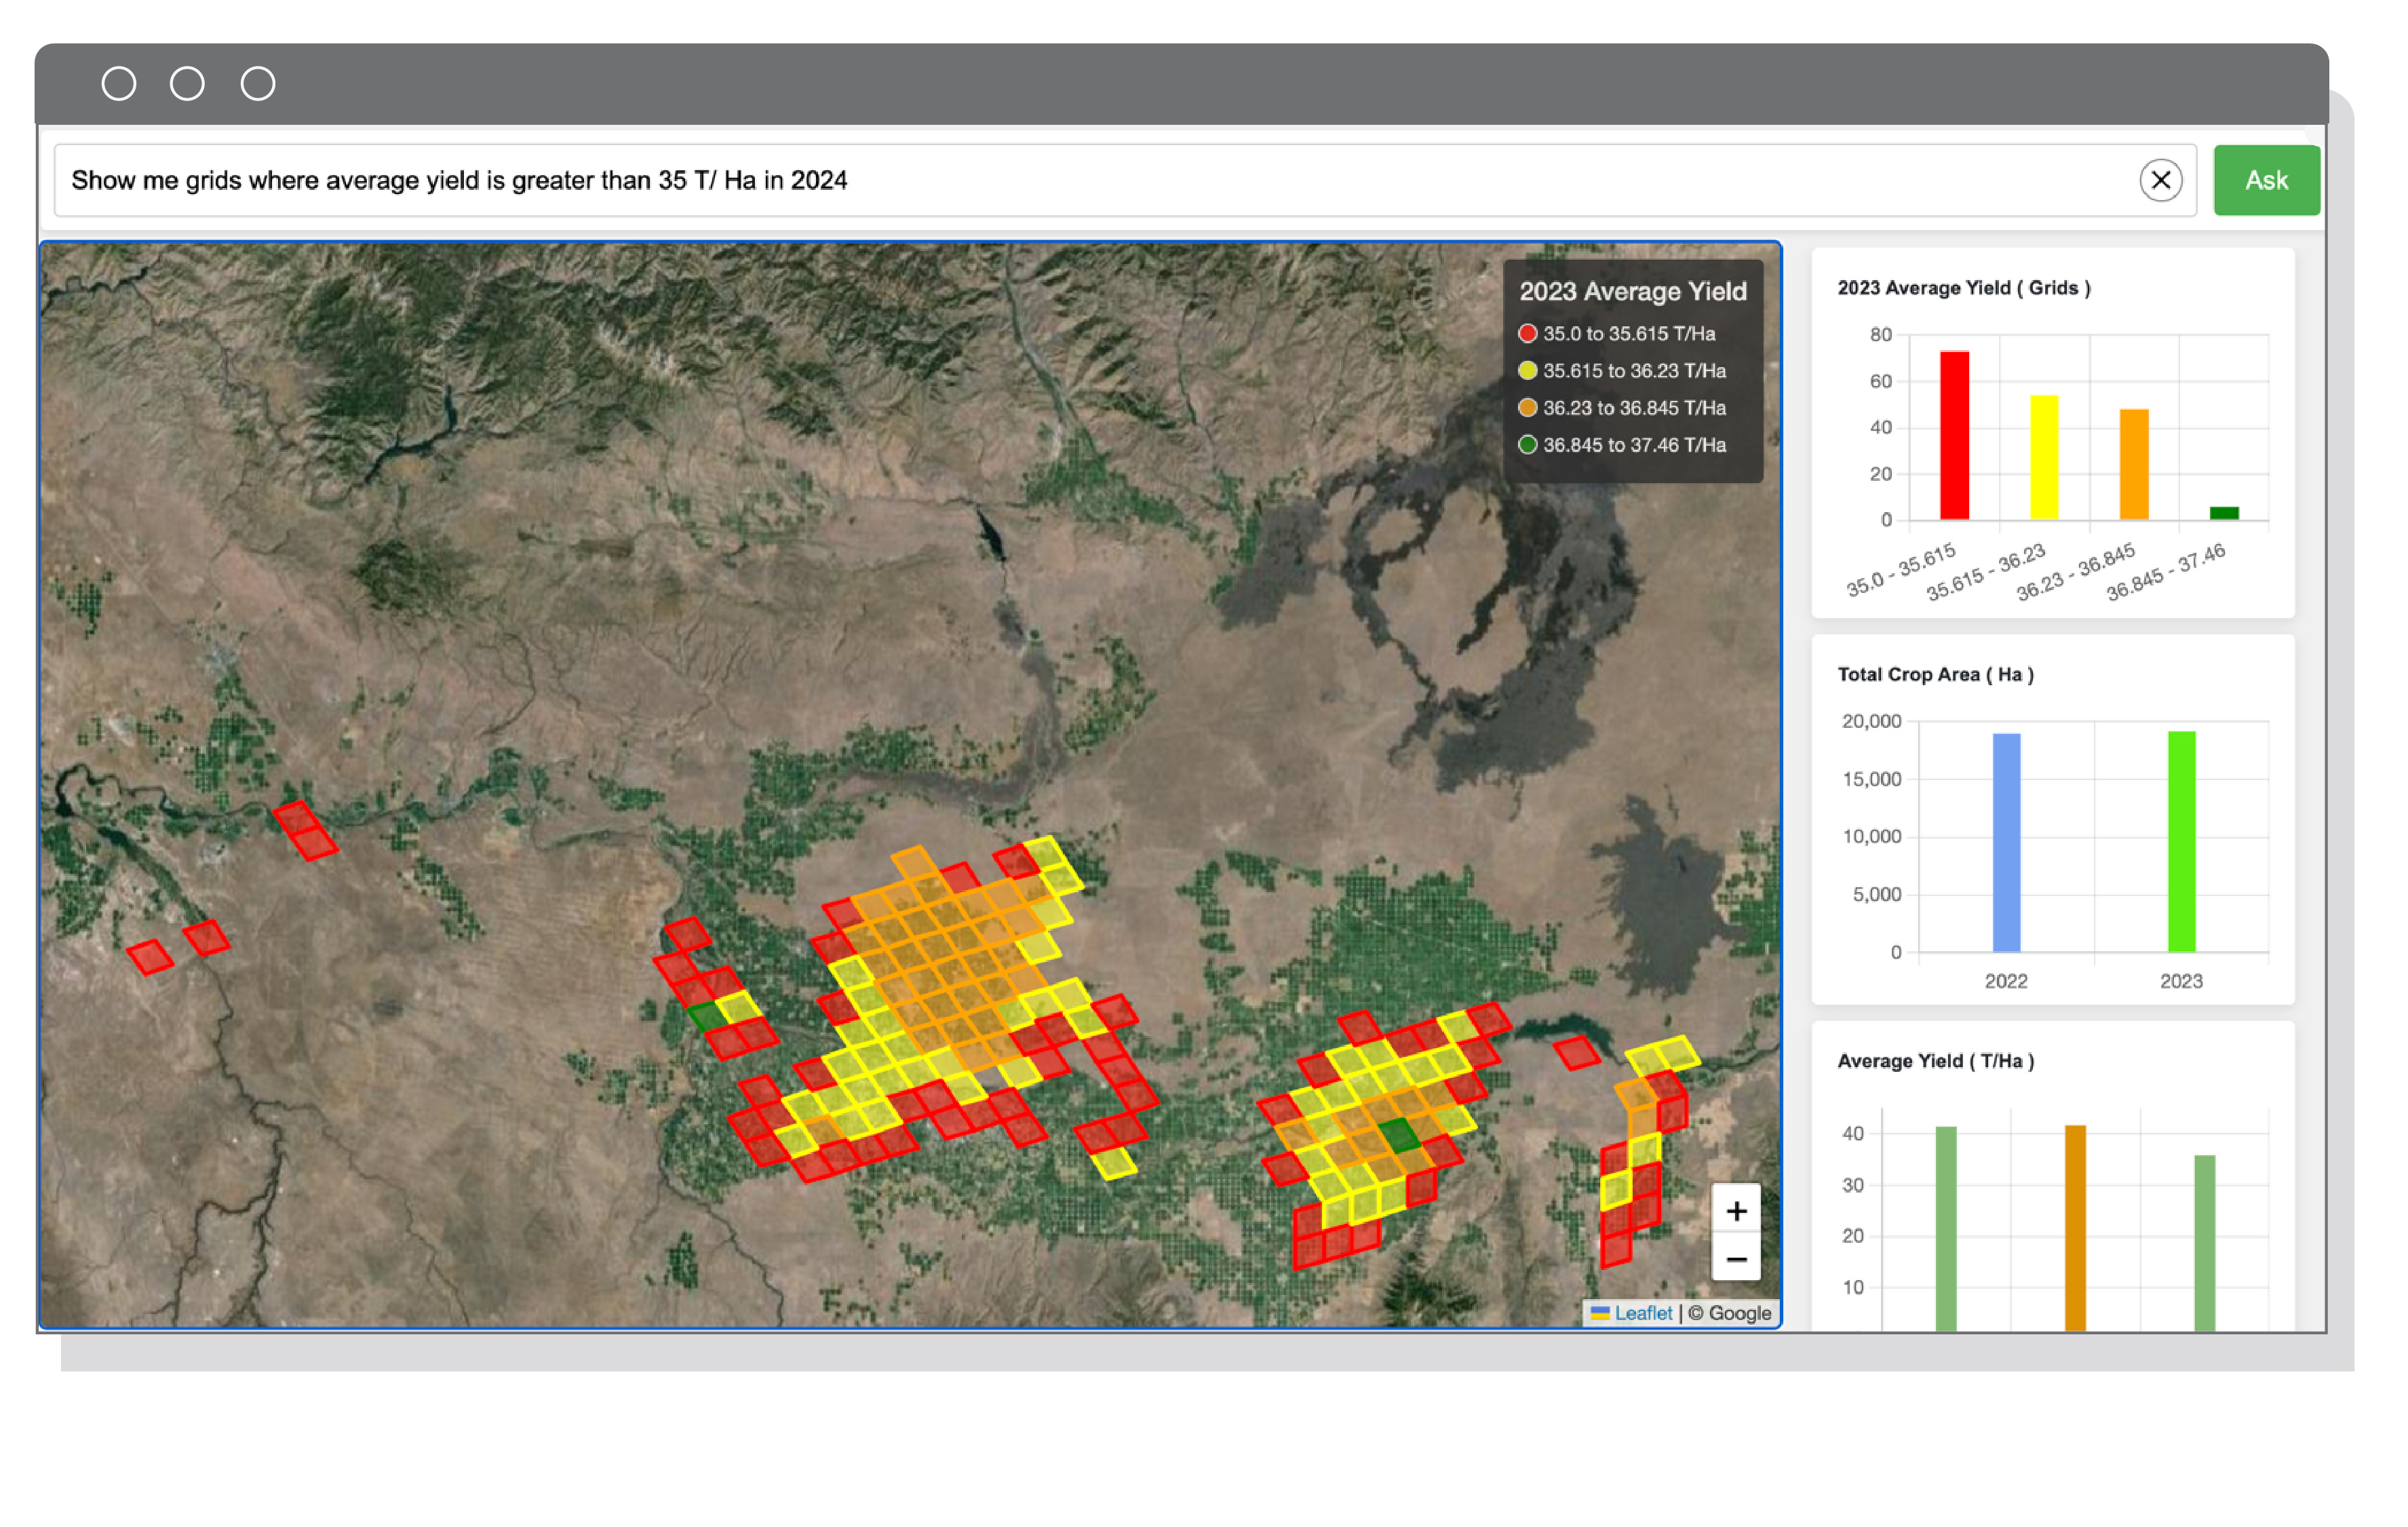The width and height of the screenshot is (2408, 1527).
Task: Click the '2023 Average Yield' legend heading
Action: (x=1633, y=291)
